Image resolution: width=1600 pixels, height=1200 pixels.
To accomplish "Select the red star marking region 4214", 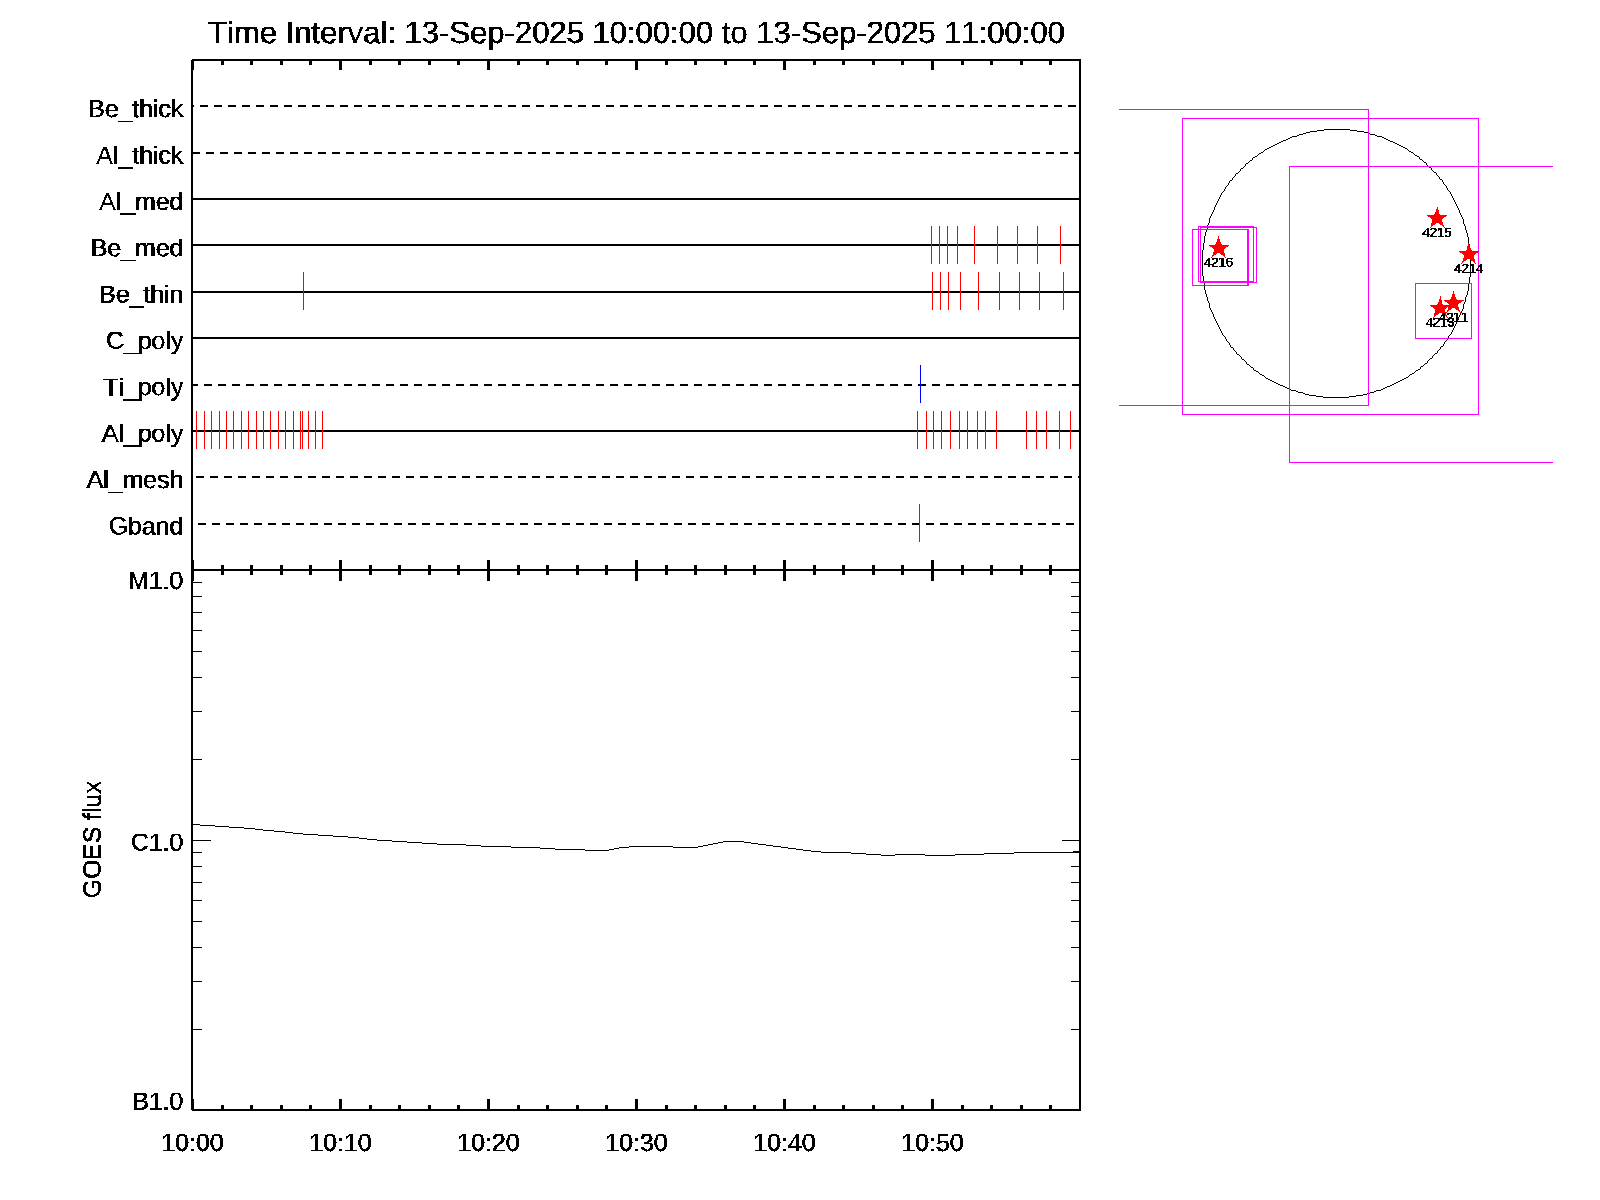I will click(1468, 254).
